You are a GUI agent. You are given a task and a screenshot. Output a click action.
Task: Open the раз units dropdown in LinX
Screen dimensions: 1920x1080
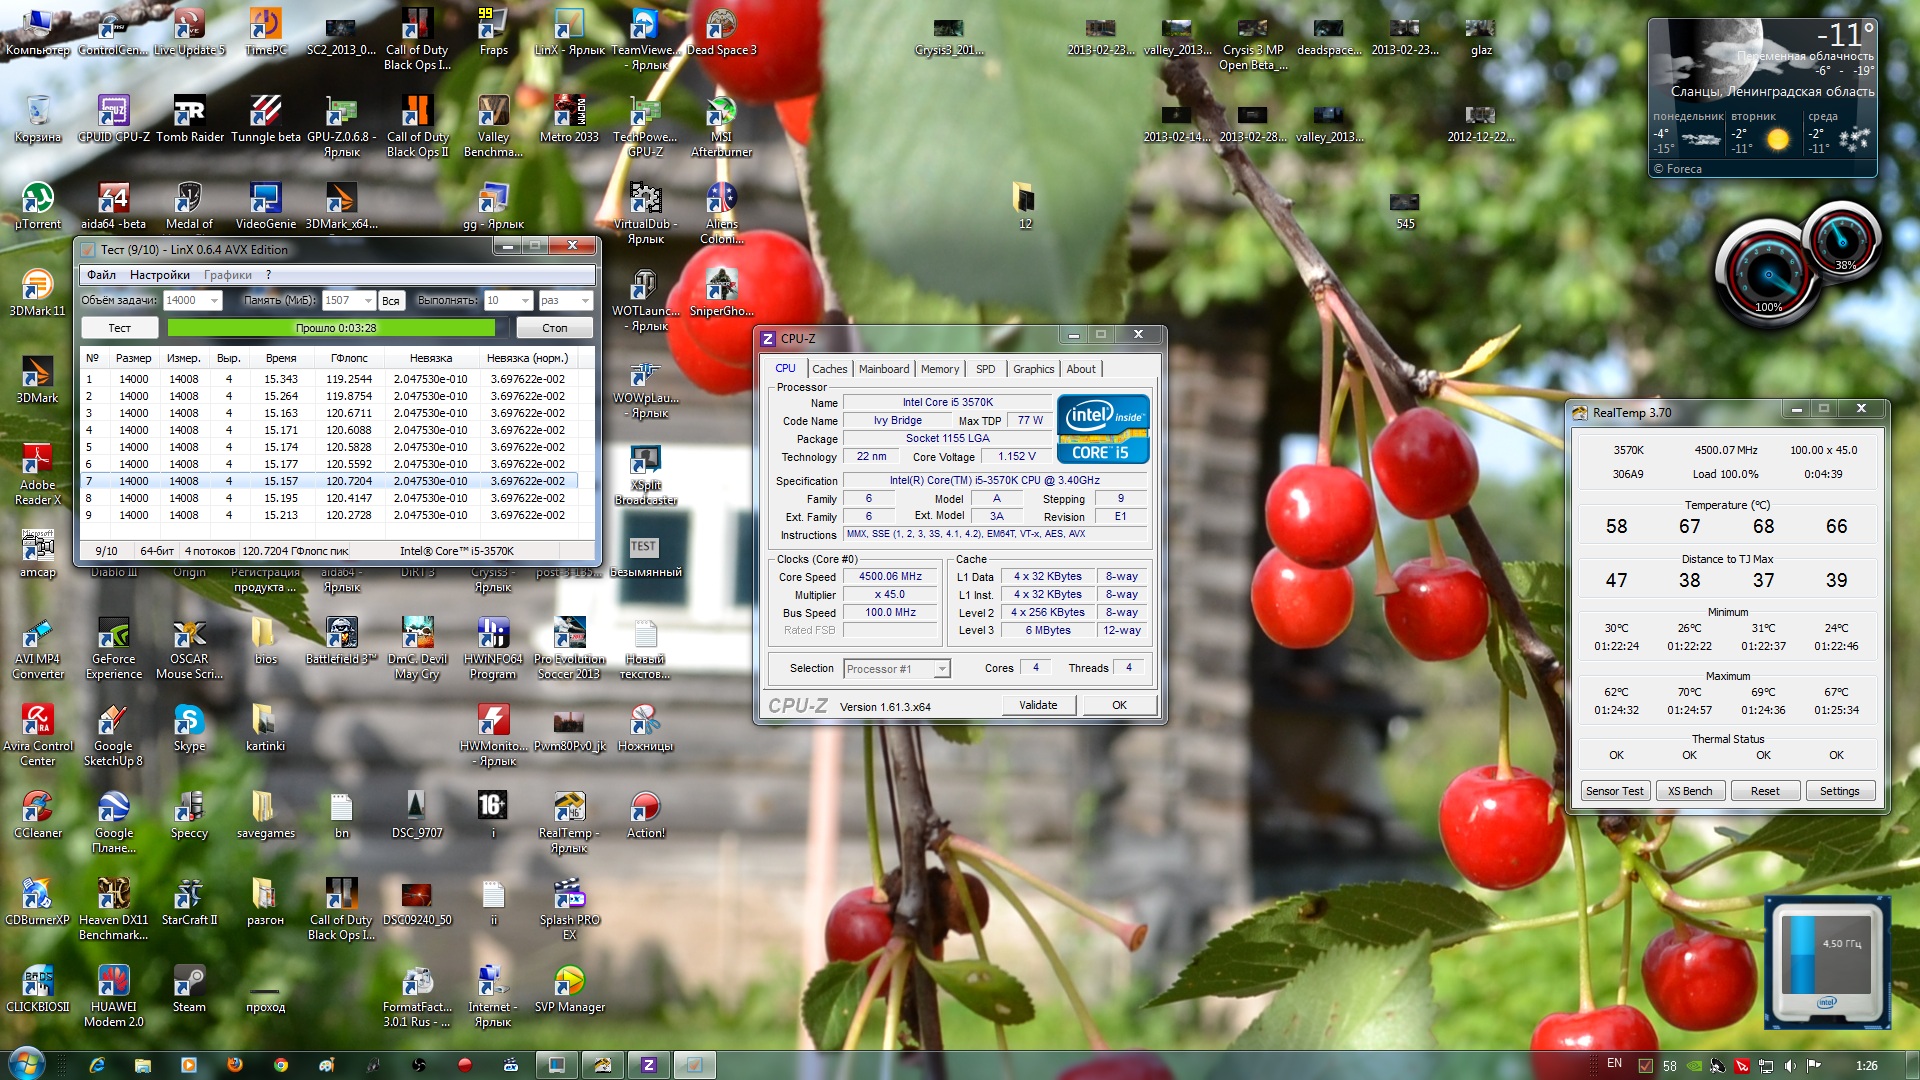585,301
